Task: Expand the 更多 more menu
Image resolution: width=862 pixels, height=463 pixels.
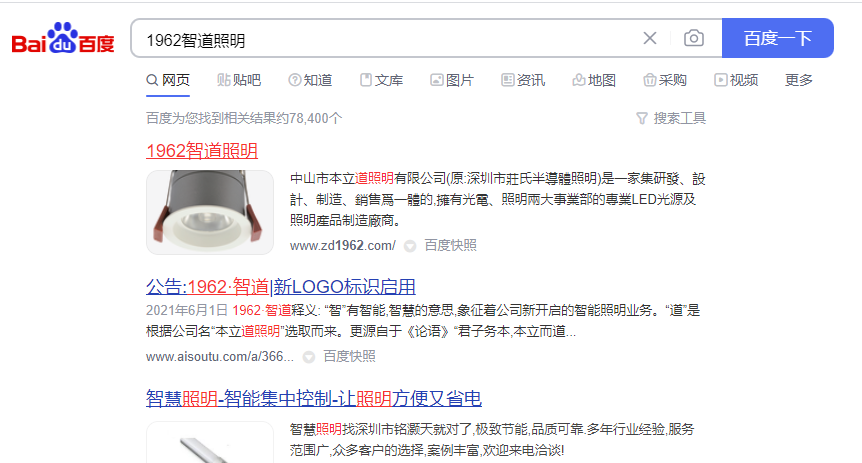Action: [x=799, y=80]
